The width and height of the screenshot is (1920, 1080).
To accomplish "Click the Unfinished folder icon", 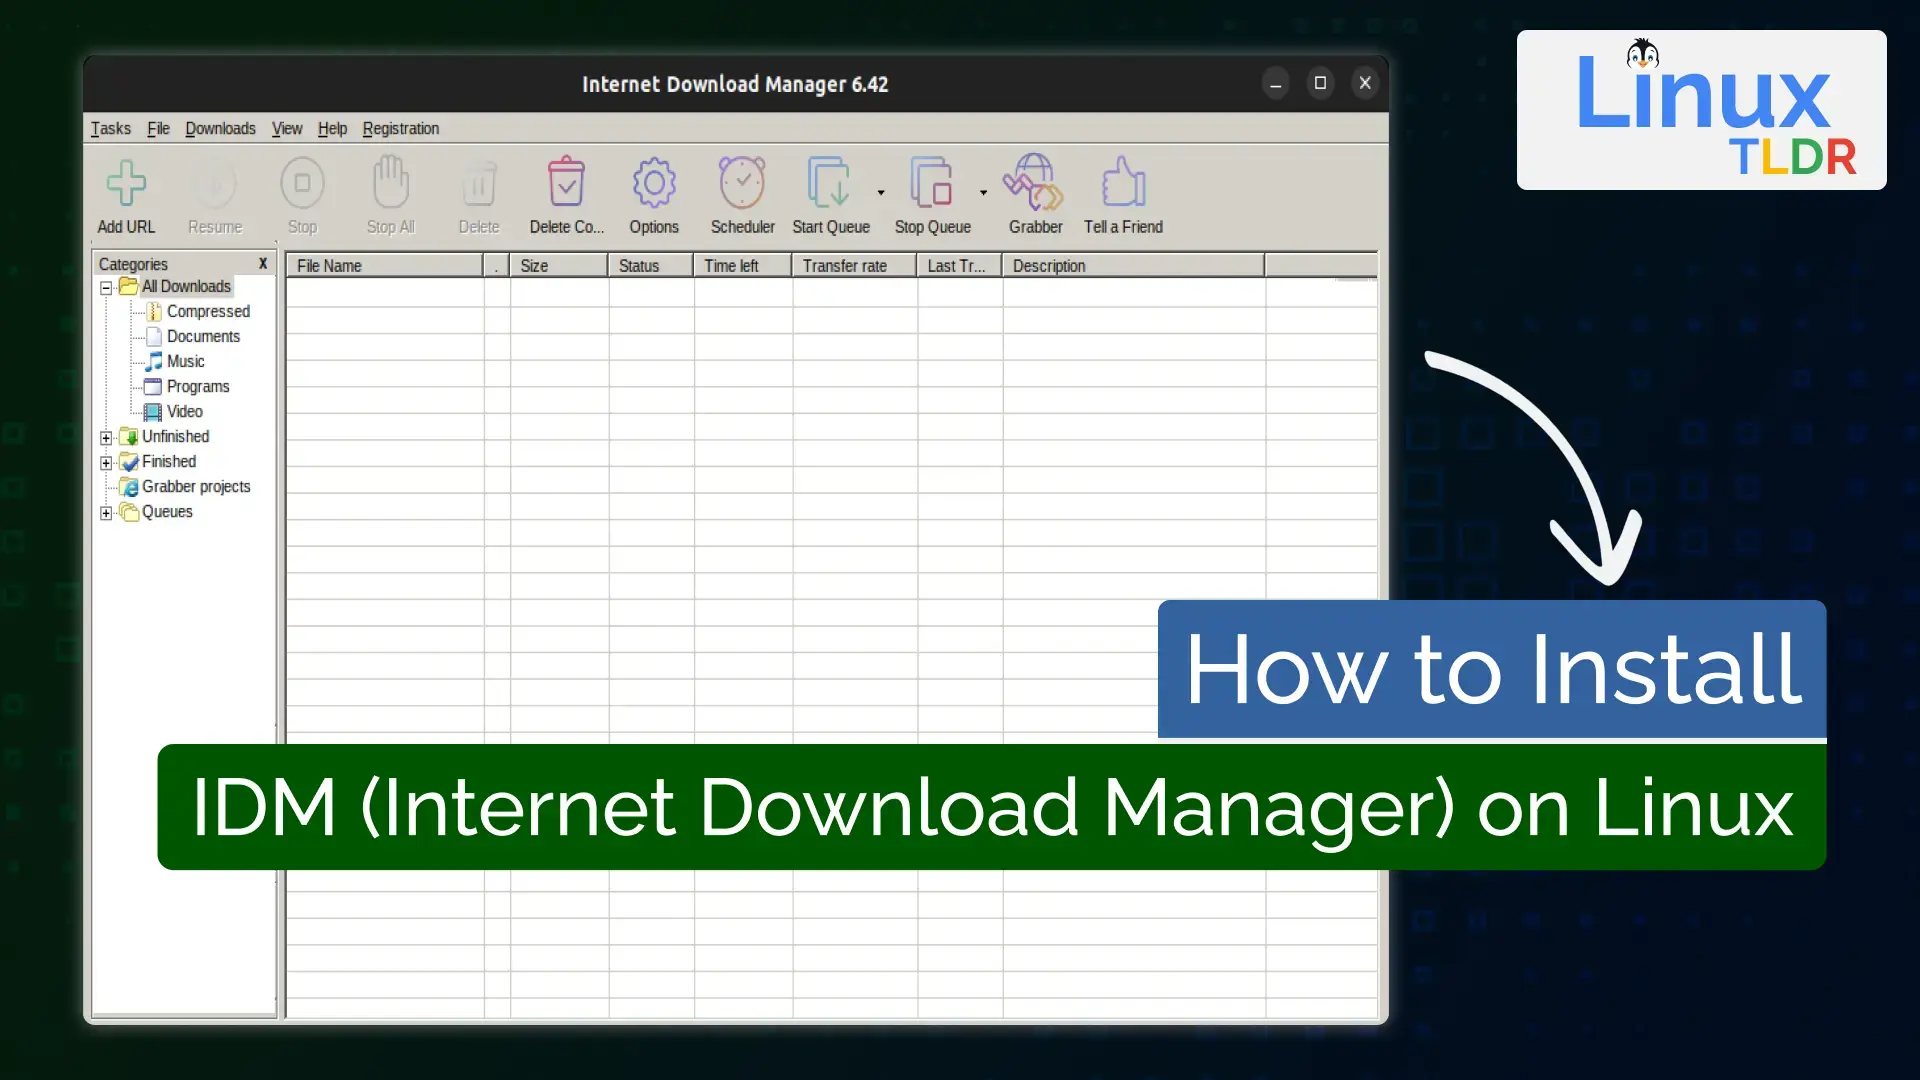I will tap(129, 436).
